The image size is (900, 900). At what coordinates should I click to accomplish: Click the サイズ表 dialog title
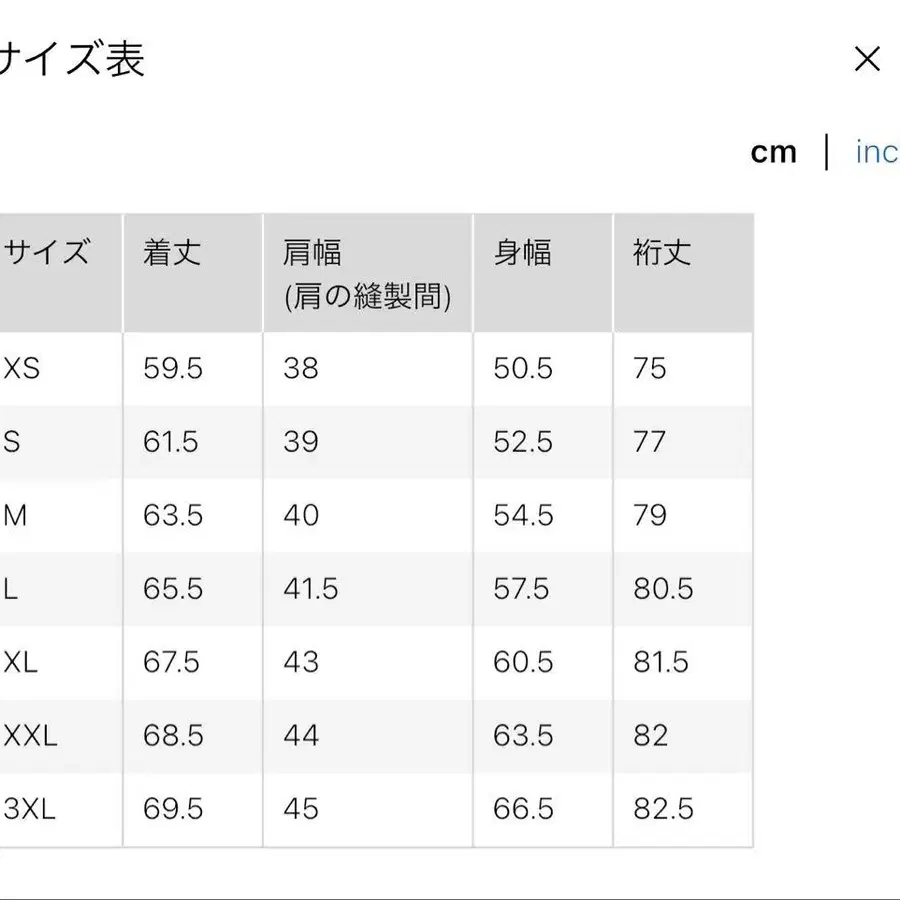click(x=73, y=60)
